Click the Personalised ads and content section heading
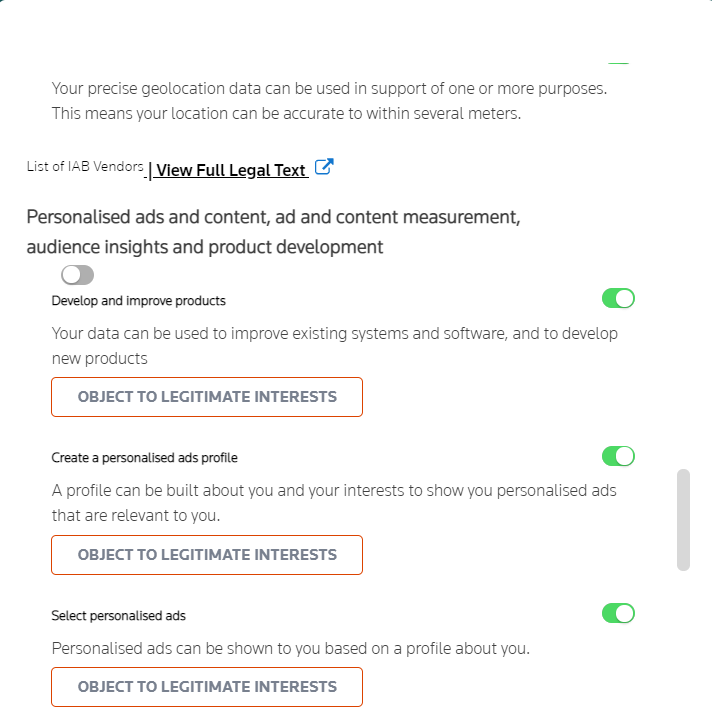 point(272,232)
